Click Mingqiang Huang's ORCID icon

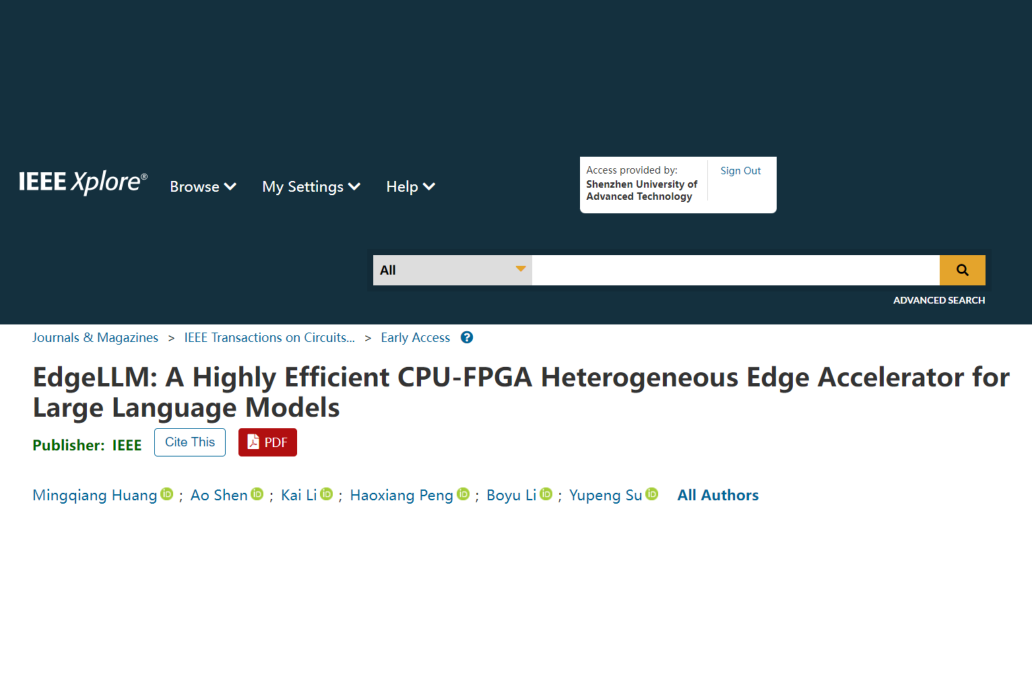click(167, 494)
